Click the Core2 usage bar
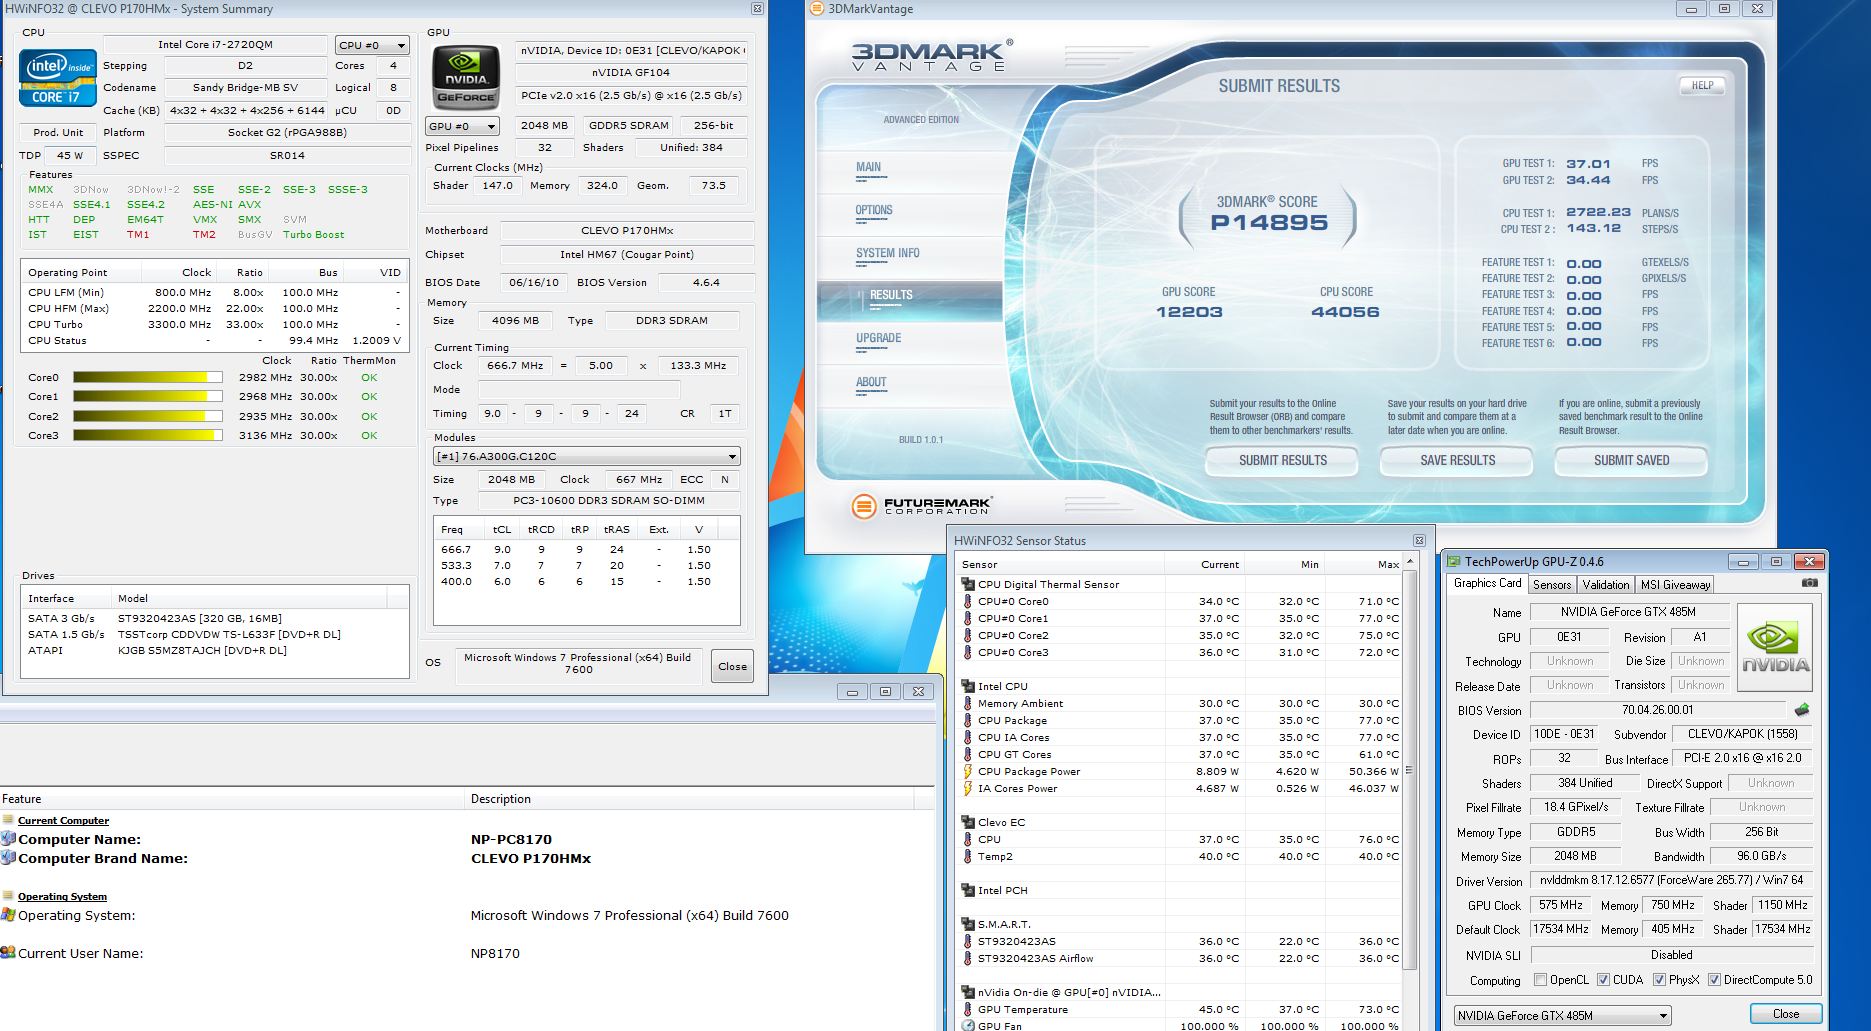This screenshot has width=1871, height=1031. pyautogui.click(x=147, y=417)
